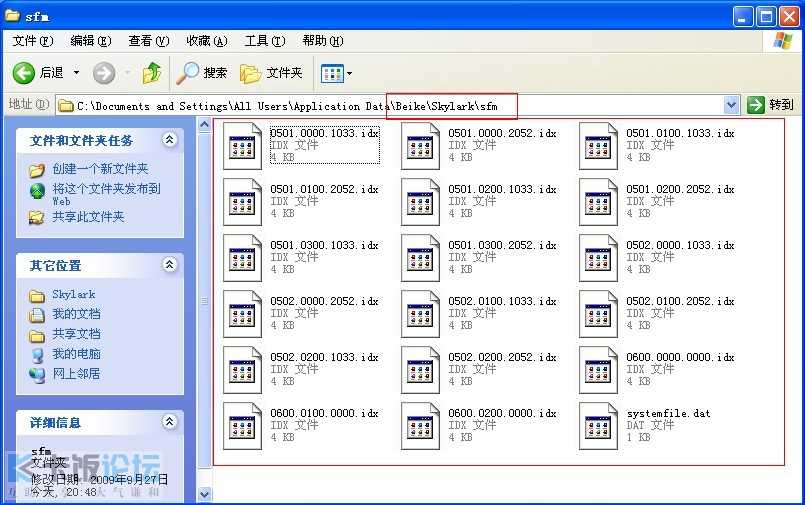Open the 帮助(H) menu
This screenshot has width=805, height=505.
coord(322,41)
